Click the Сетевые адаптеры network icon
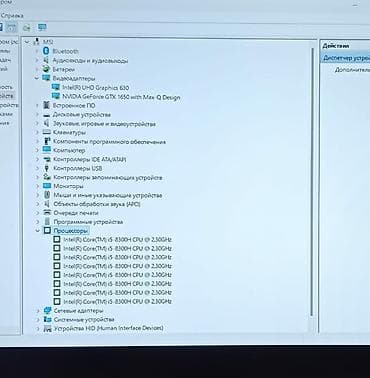Viewport: 370px width, 378px height. [48, 310]
